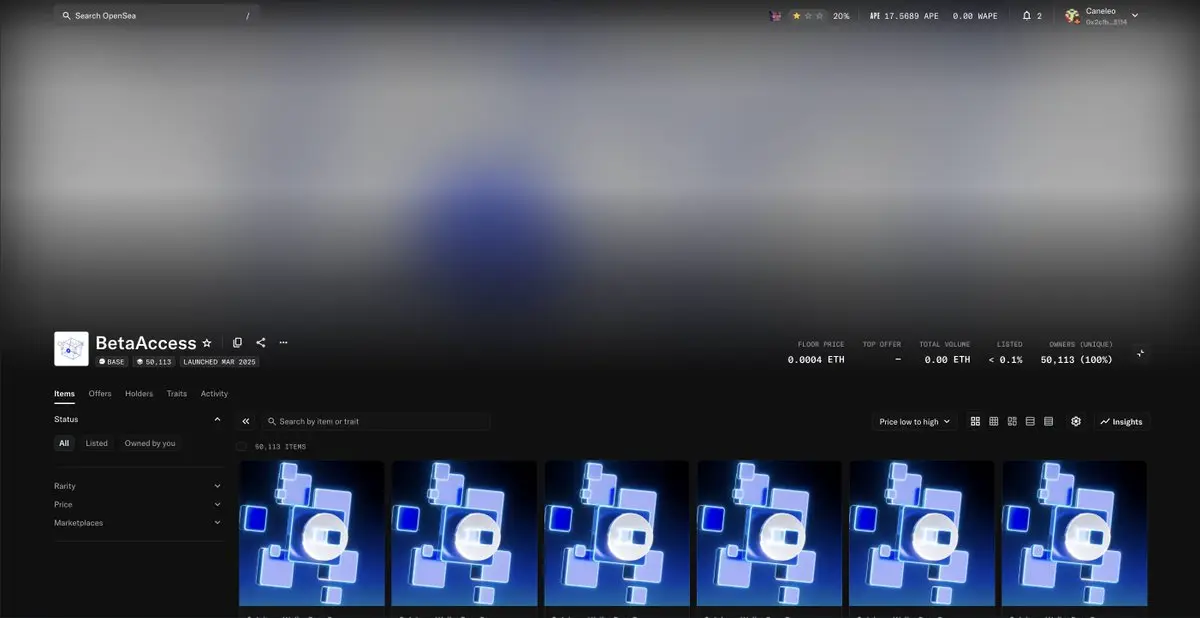Expand the Marketplaces filter section
The height and width of the screenshot is (618, 1200).
(x=138, y=522)
